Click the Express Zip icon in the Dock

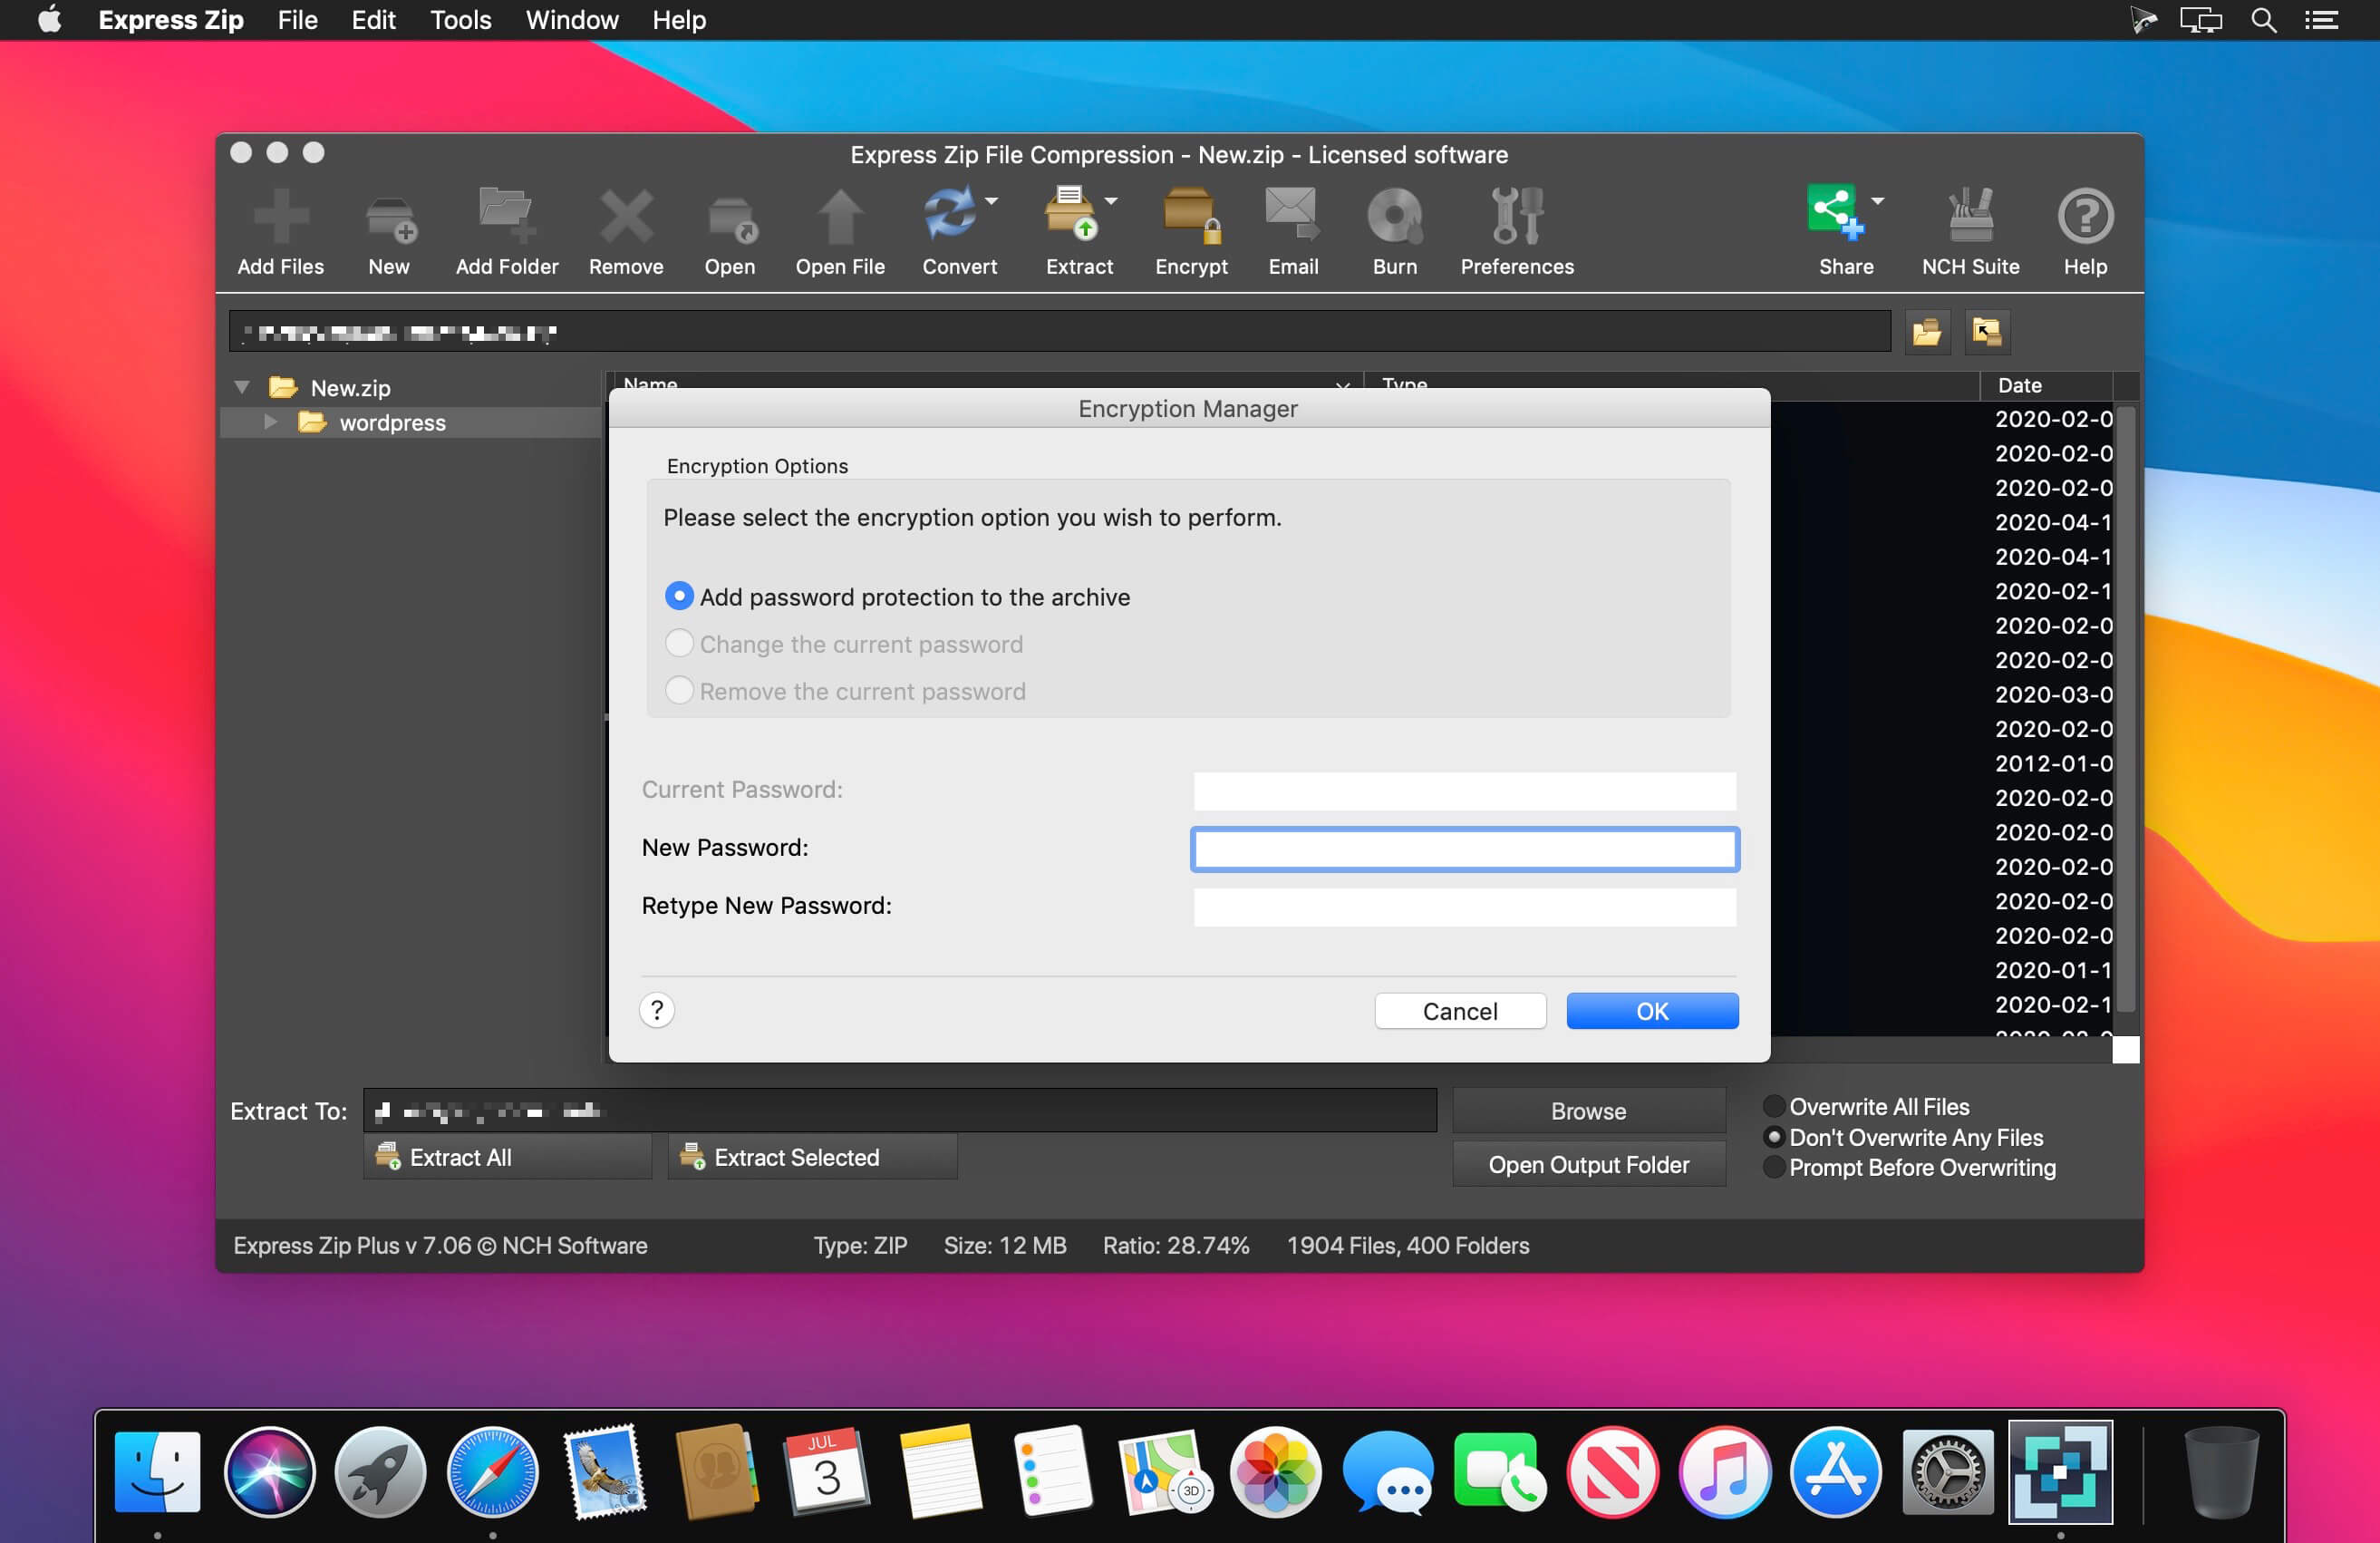coord(2060,1471)
